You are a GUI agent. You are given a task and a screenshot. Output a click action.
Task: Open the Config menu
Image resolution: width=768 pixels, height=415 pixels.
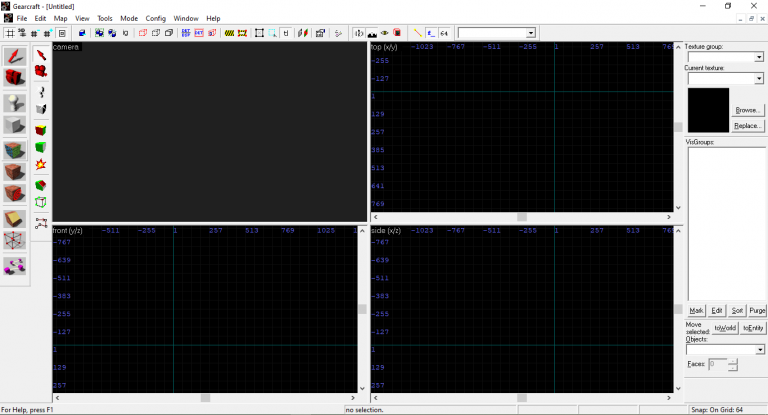pos(155,18)
